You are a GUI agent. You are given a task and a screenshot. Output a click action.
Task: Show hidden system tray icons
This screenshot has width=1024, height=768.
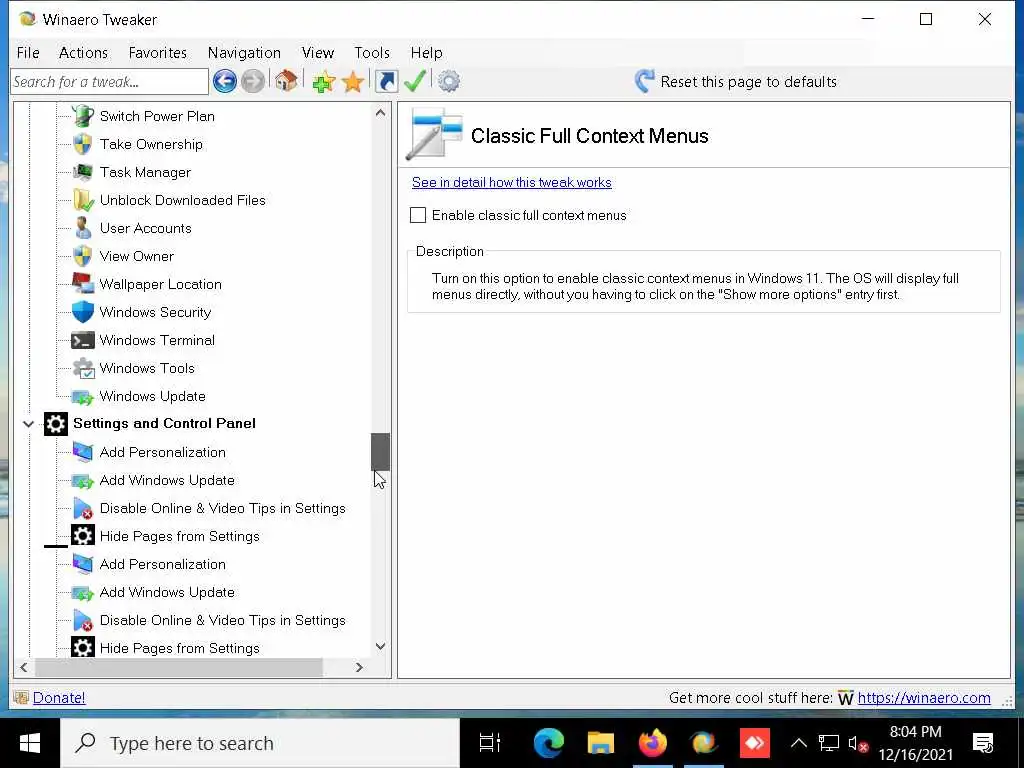799,743
